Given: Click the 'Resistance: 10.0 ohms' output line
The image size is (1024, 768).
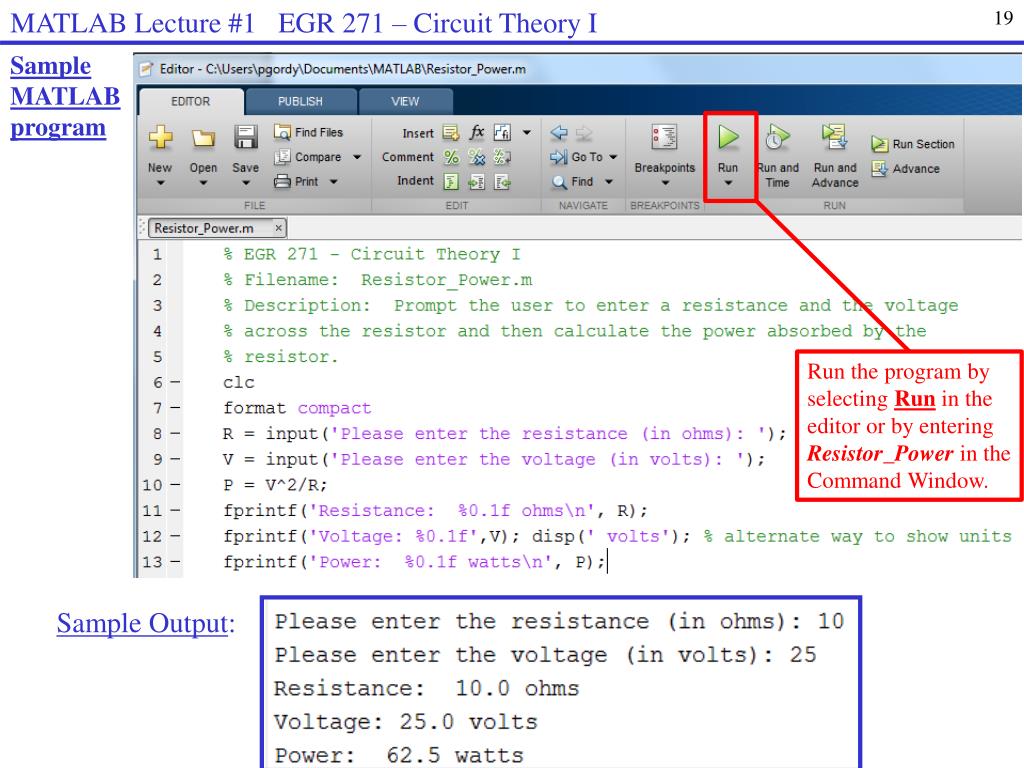Looking at the screenshot, I should click(x=426, y=688).
